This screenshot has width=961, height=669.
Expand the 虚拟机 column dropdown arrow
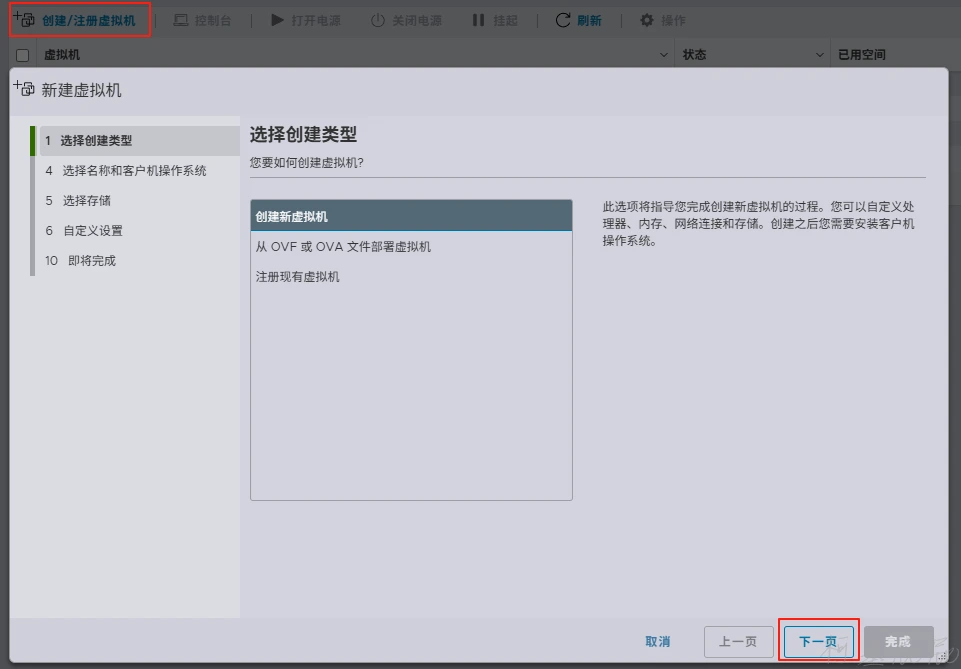665,55
